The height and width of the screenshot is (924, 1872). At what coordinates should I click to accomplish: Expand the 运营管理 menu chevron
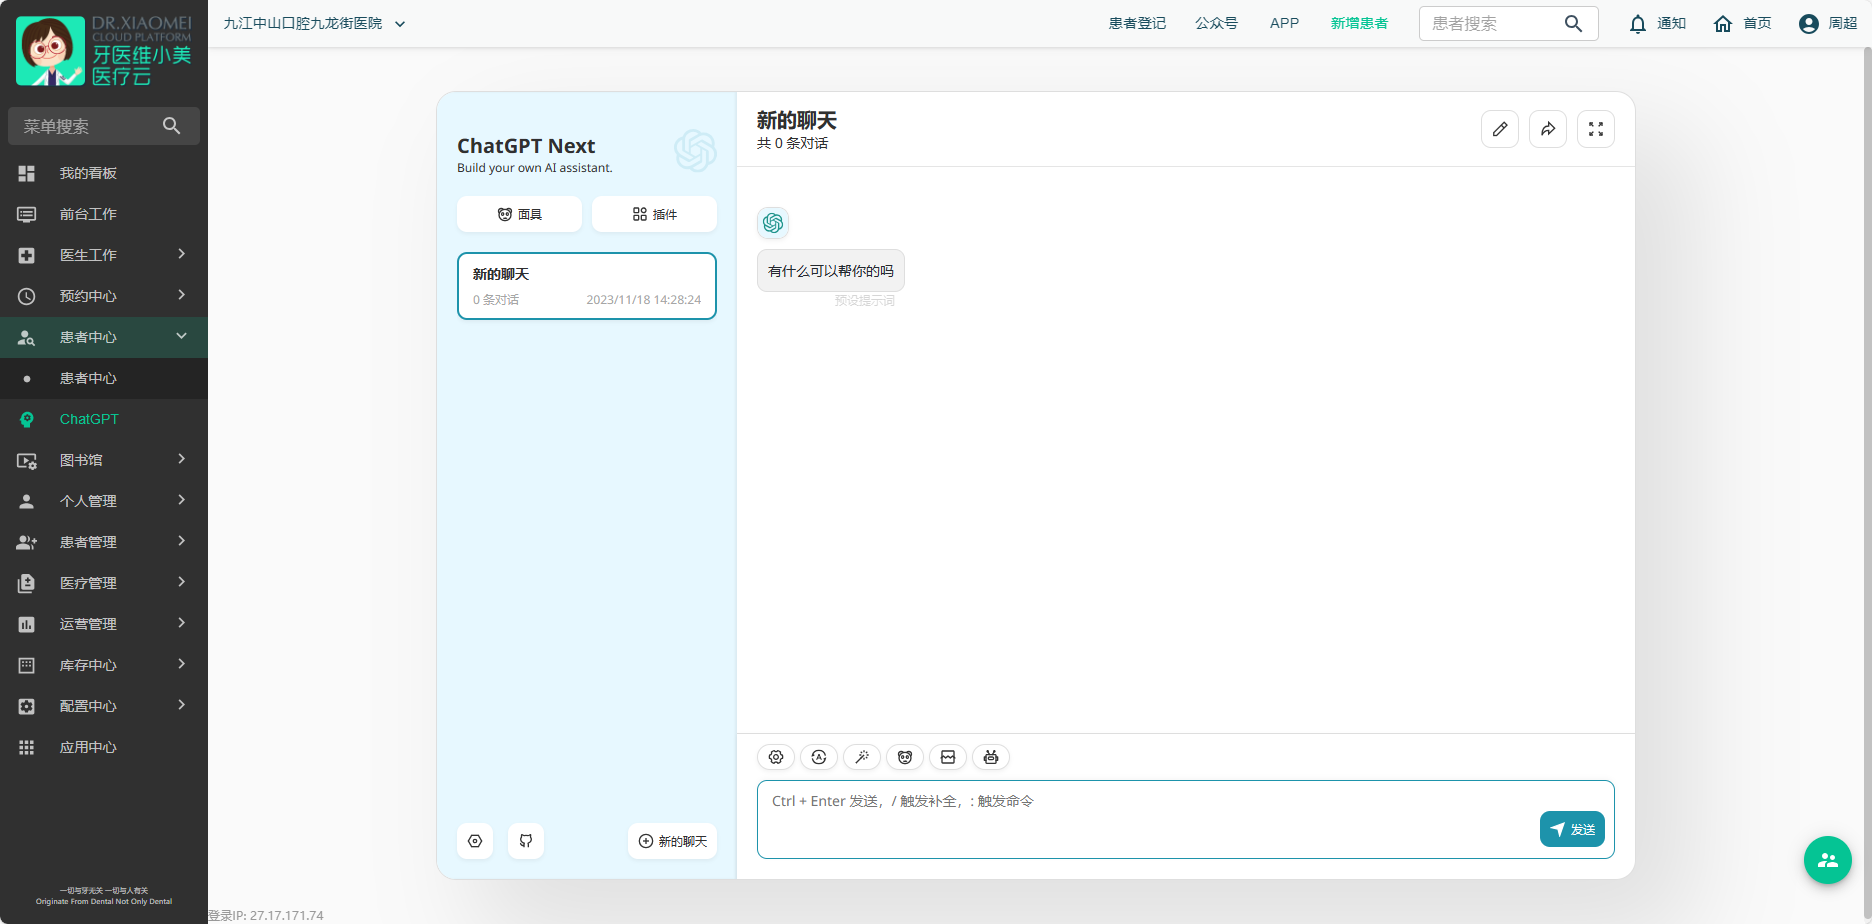click(x=182, y=623)
